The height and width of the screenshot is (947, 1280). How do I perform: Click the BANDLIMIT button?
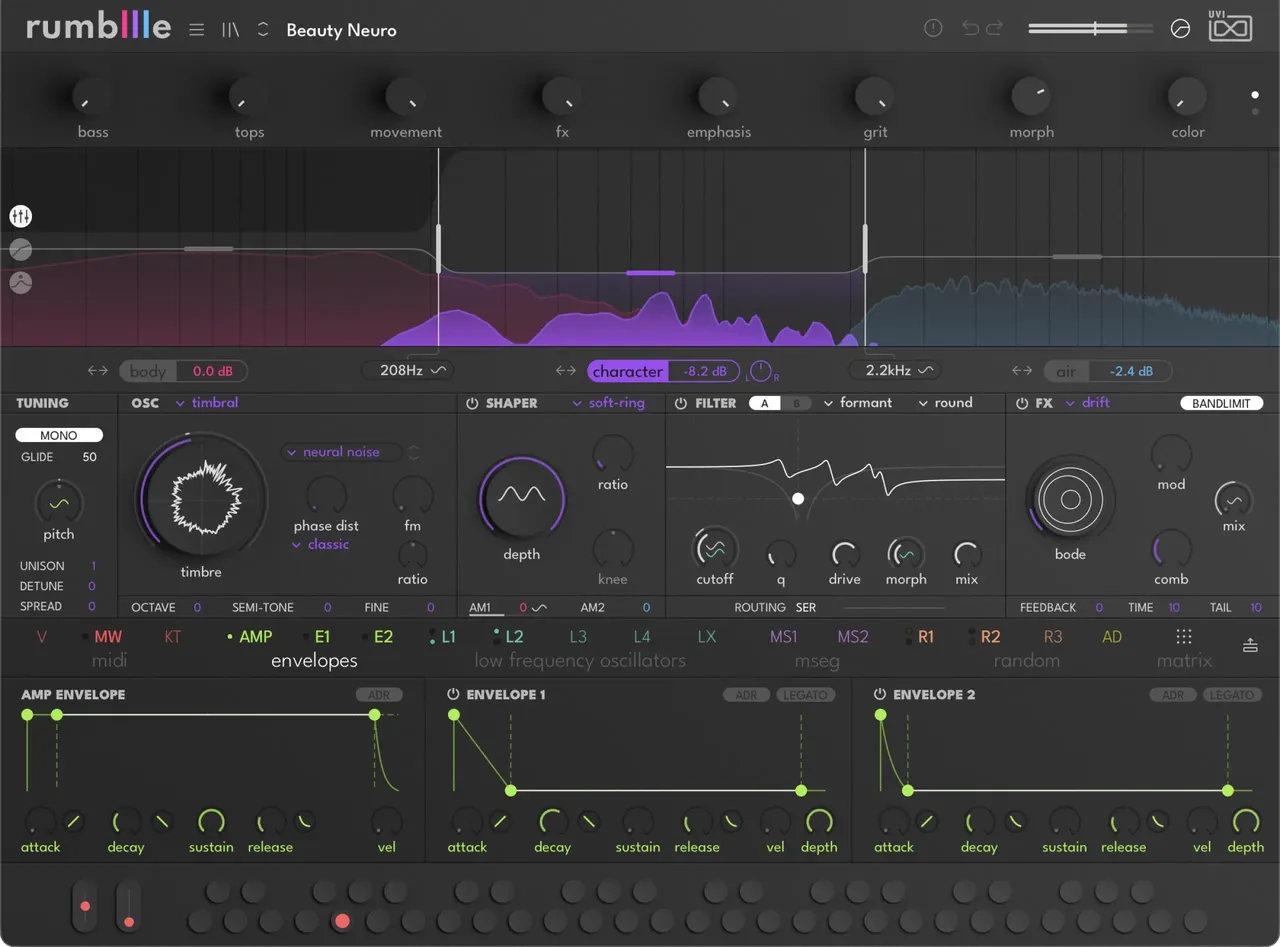(1221, 403)
